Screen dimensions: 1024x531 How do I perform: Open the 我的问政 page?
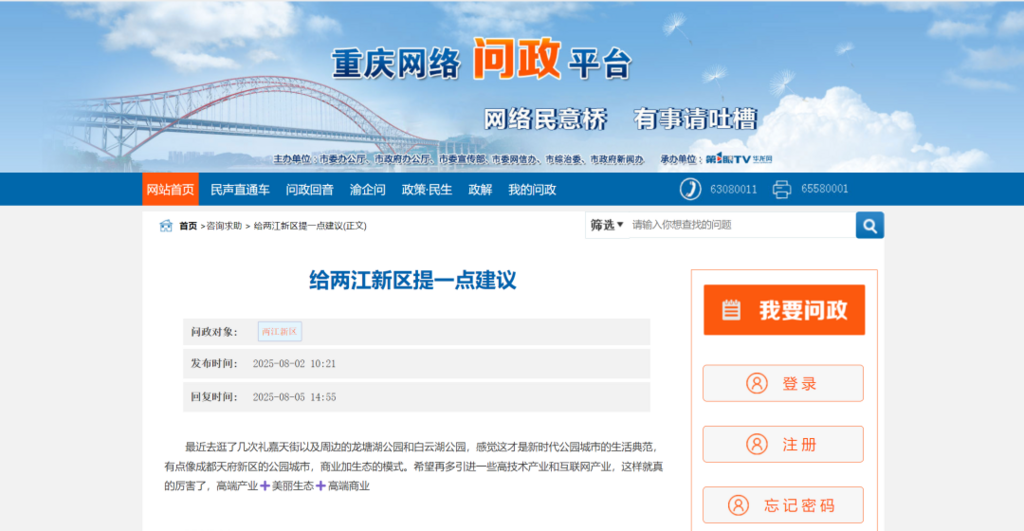[x=532, y=190]
